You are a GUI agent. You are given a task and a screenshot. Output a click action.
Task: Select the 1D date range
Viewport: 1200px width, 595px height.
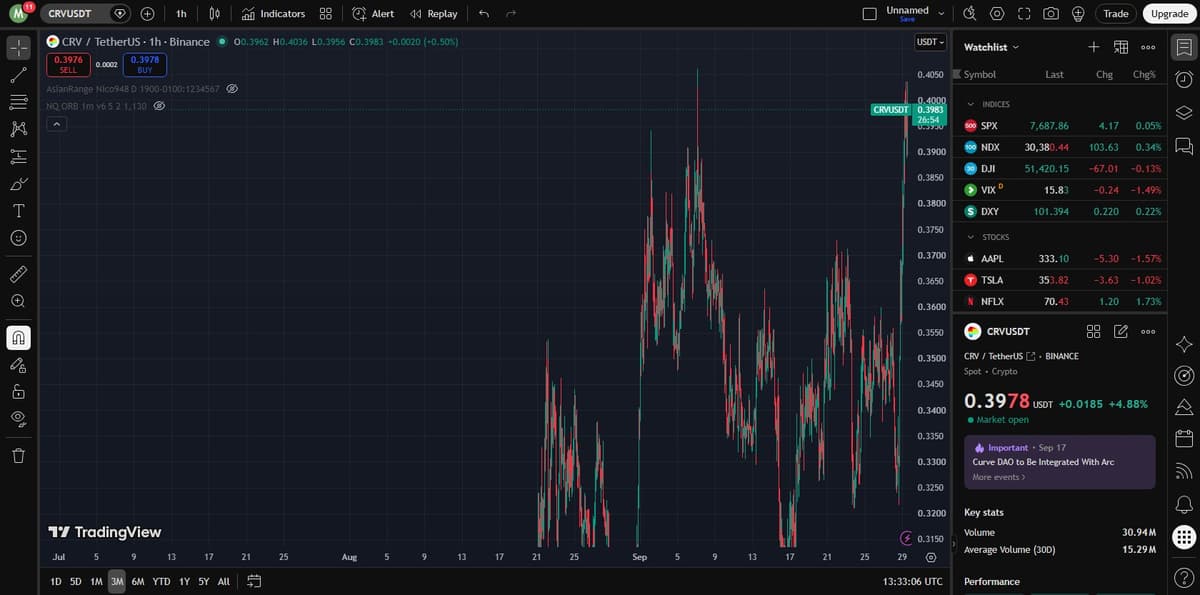tap(56, 581)
